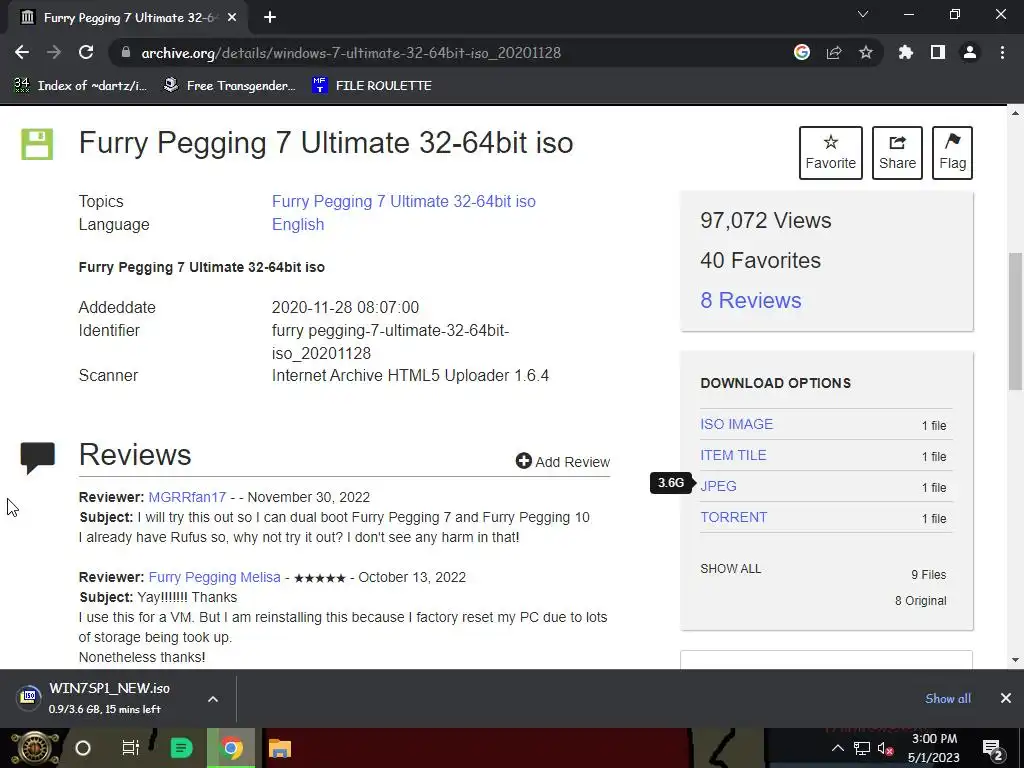
Task: Open the clock showing 3:00 PM
Action: pyautogui.click(x=934, y=748)
